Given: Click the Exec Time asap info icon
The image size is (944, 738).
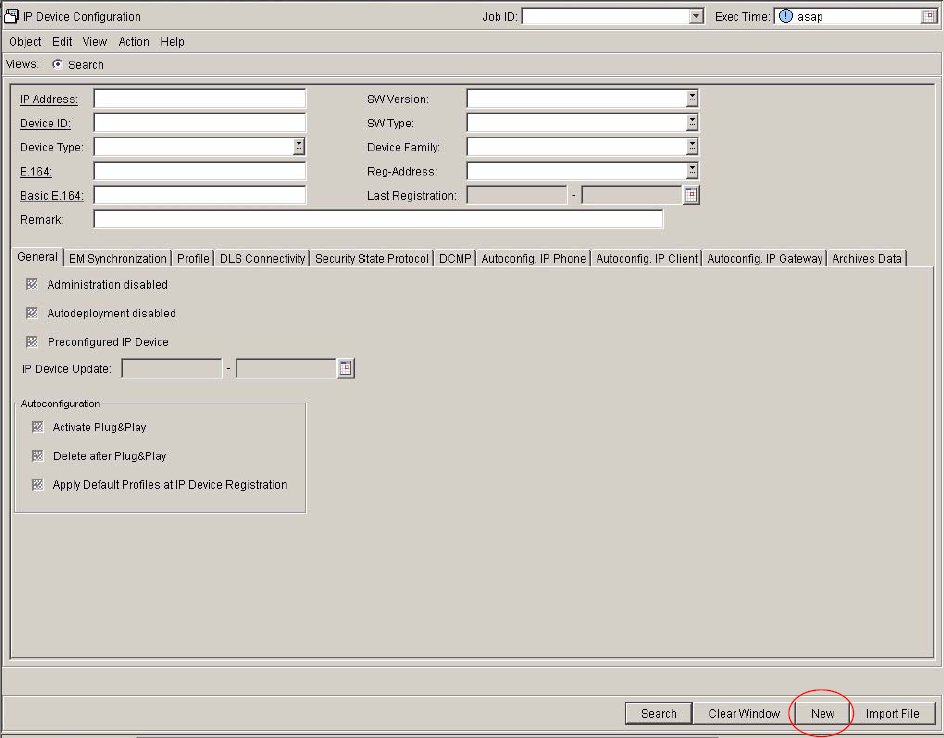Looking at the screenshot, I should [786, 16].
